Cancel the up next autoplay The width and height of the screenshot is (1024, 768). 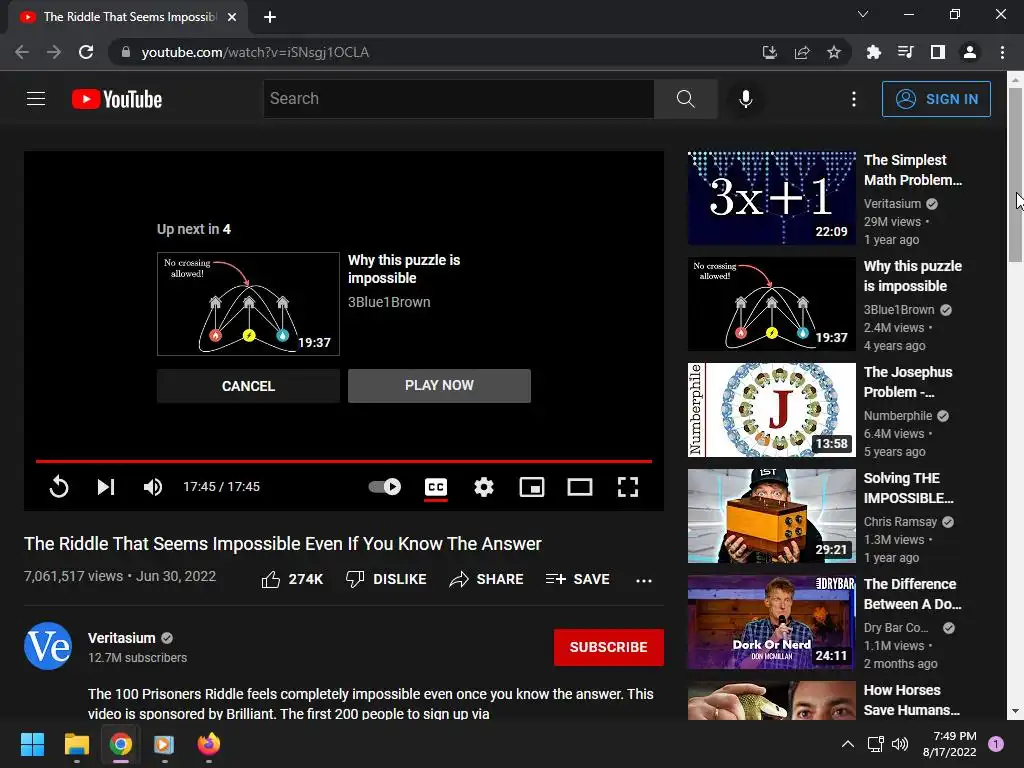248,386
